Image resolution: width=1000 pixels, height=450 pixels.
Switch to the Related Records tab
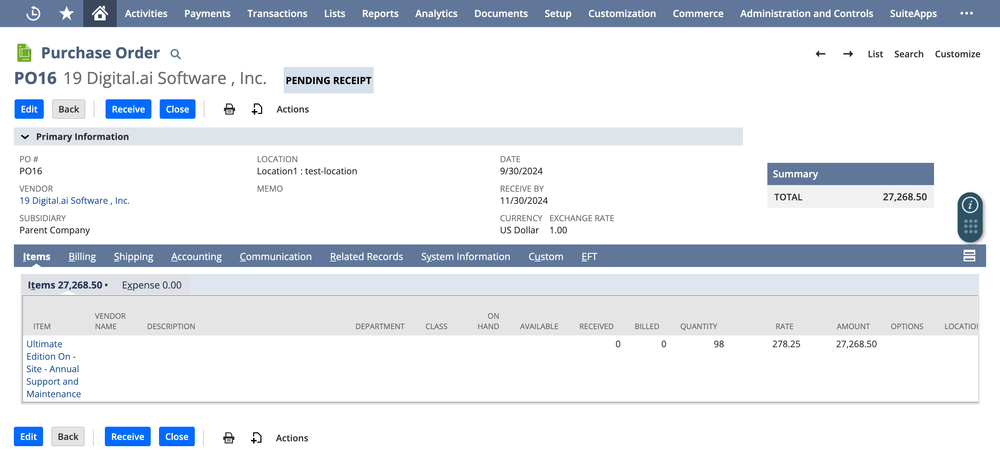pyautogui.click(x=366, y=257)
